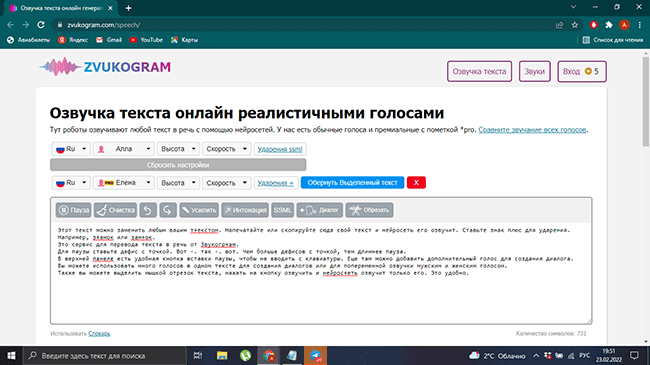Click the Усилить toolbar button
Image resolution: width=650 pixels, height=365 pixels.
(x=199, y=210)
